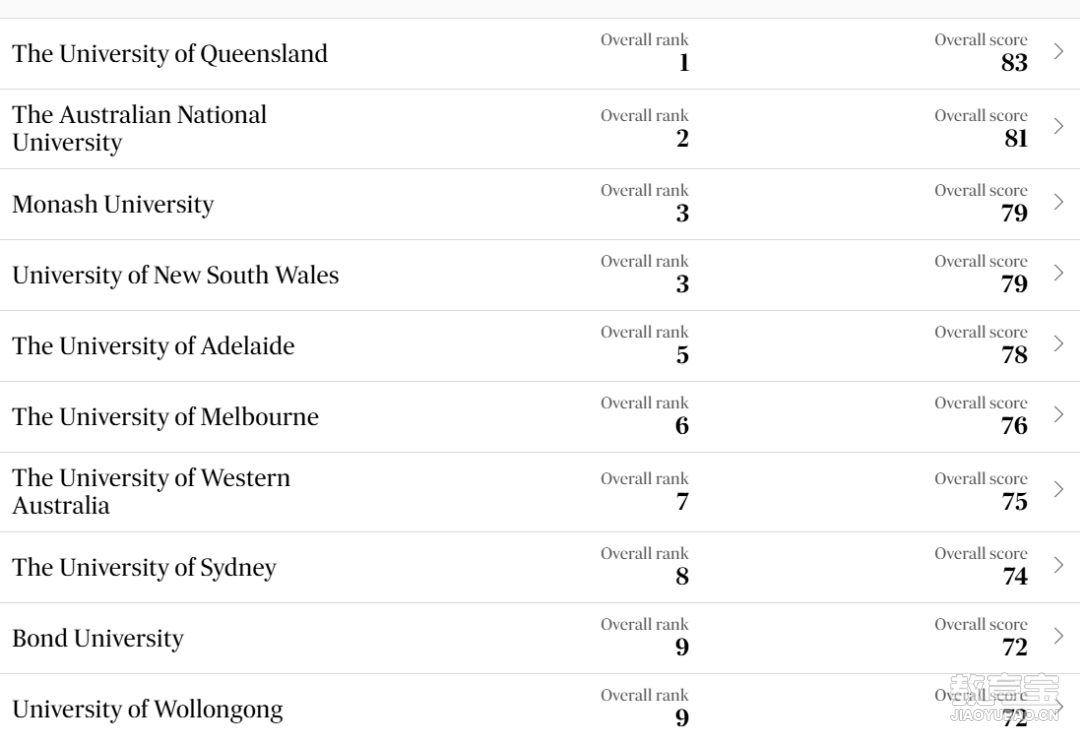Screen dimensions: 1080x744
Task: Expand the University of Queensland row chevron
Action: click(x=1059, y=51)
